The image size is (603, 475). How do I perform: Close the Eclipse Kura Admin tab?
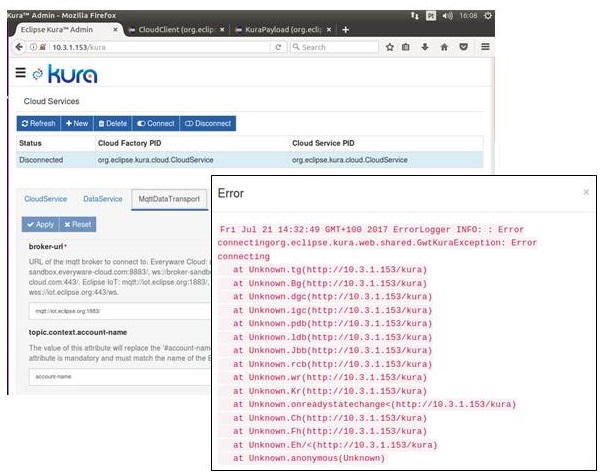point(115,30)
